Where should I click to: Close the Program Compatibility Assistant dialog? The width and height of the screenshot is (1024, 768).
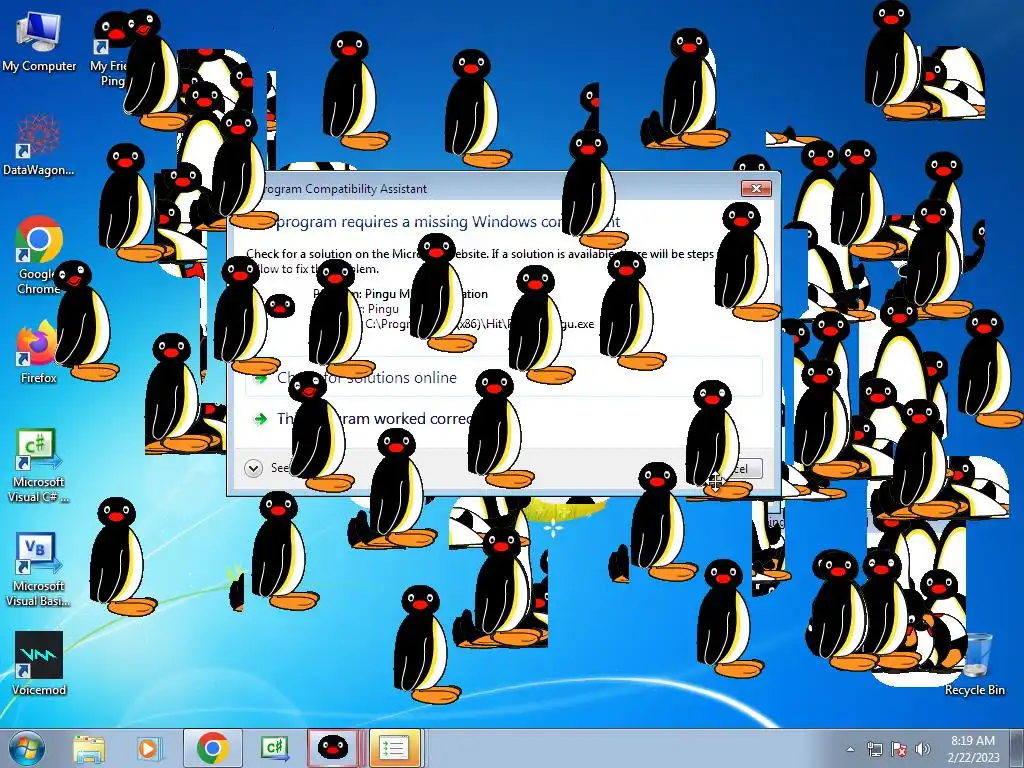(756, 188)
